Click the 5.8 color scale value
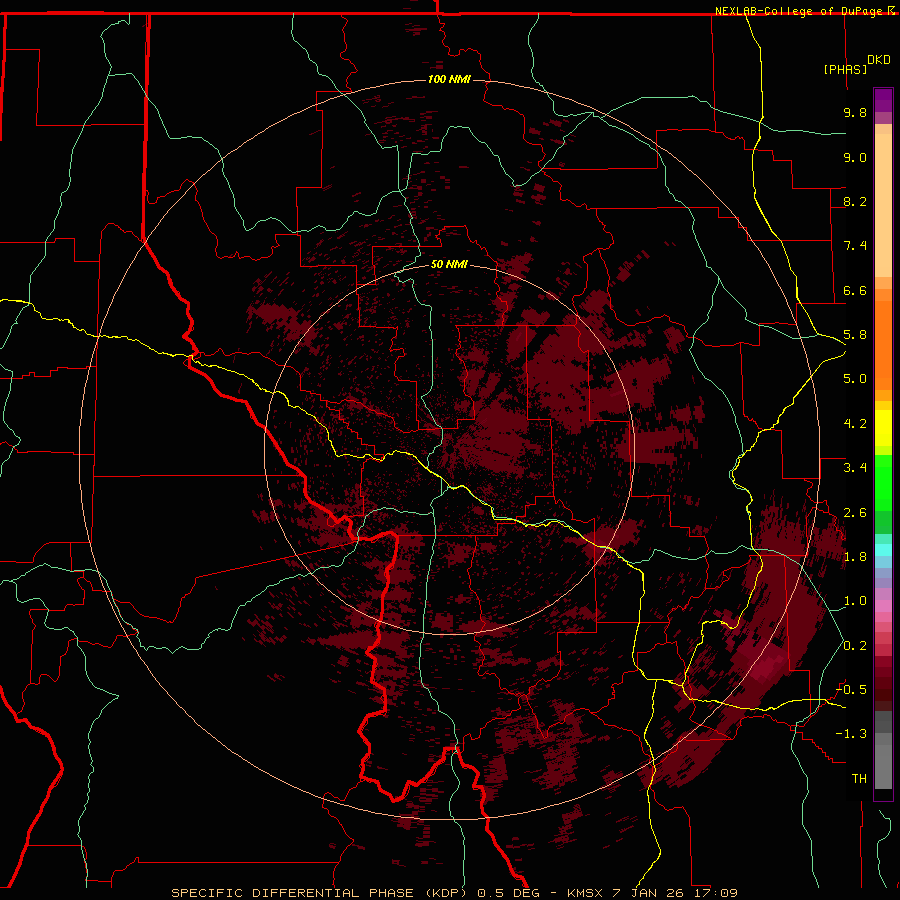Screen dimensions: 900x900 (855, 335)
